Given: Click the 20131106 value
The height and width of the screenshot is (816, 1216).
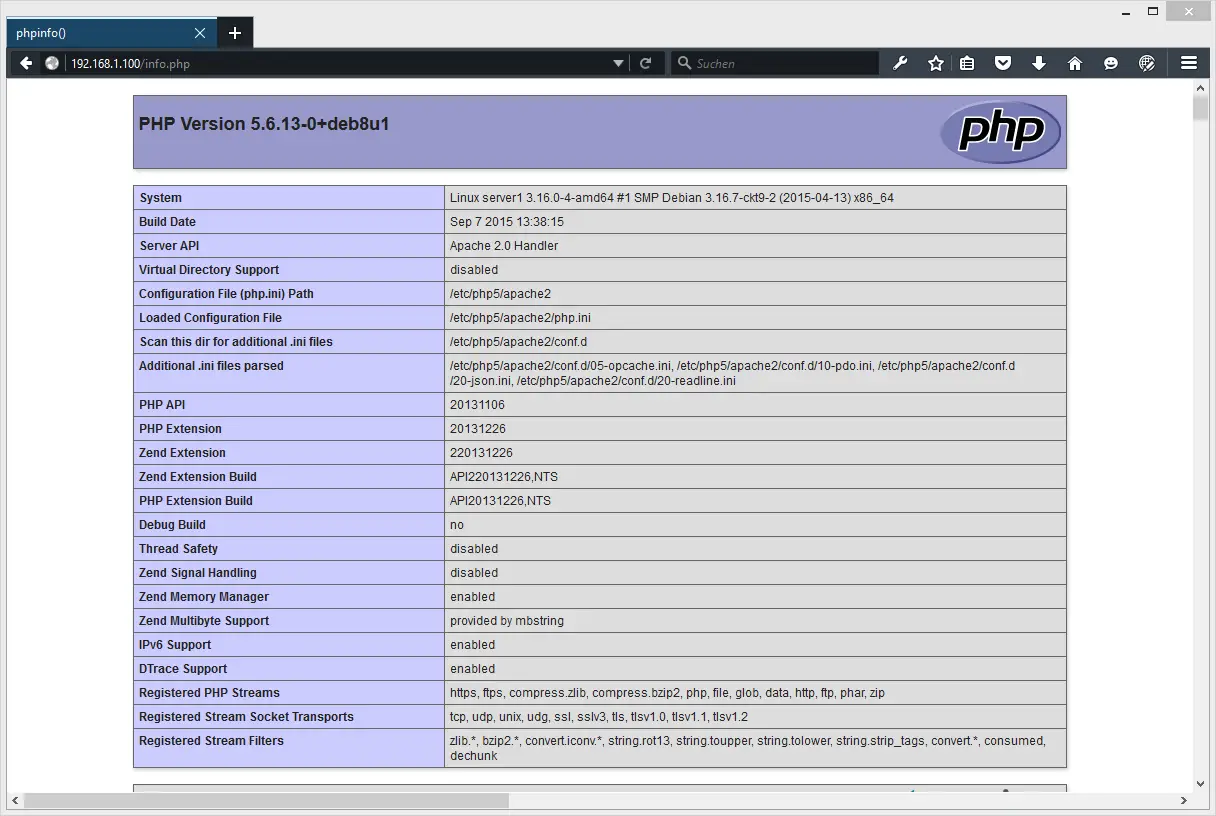Looking at the screenshot, I should (x=478, y=405).
